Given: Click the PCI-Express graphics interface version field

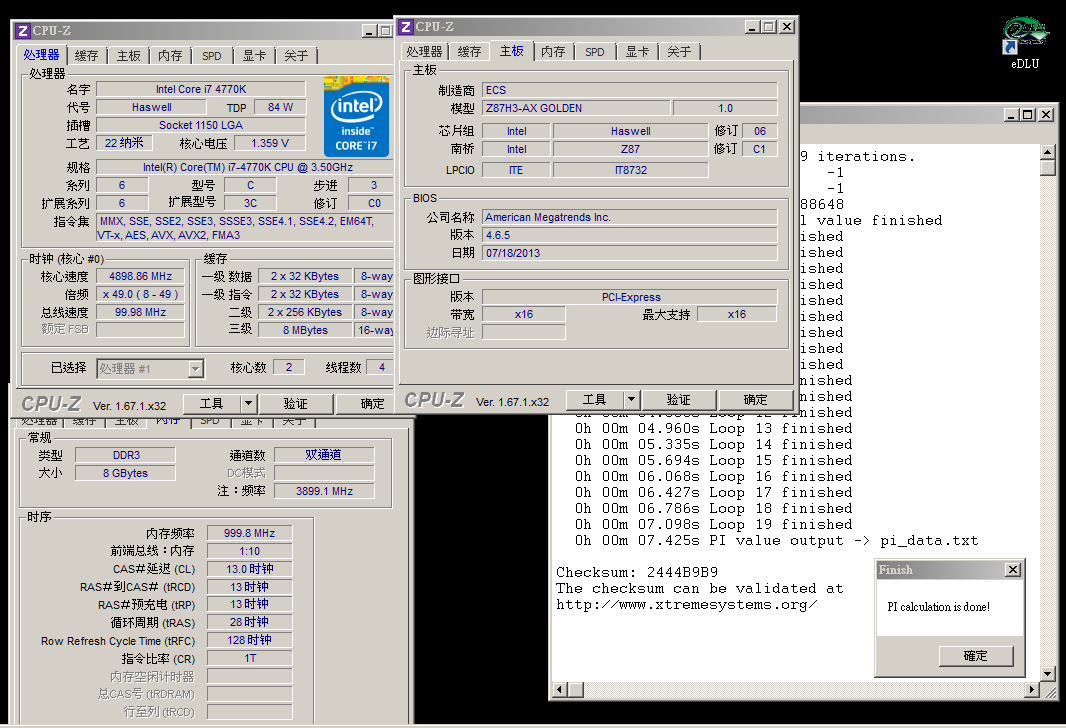Looking at the screenshot, I should click(630, 297).
